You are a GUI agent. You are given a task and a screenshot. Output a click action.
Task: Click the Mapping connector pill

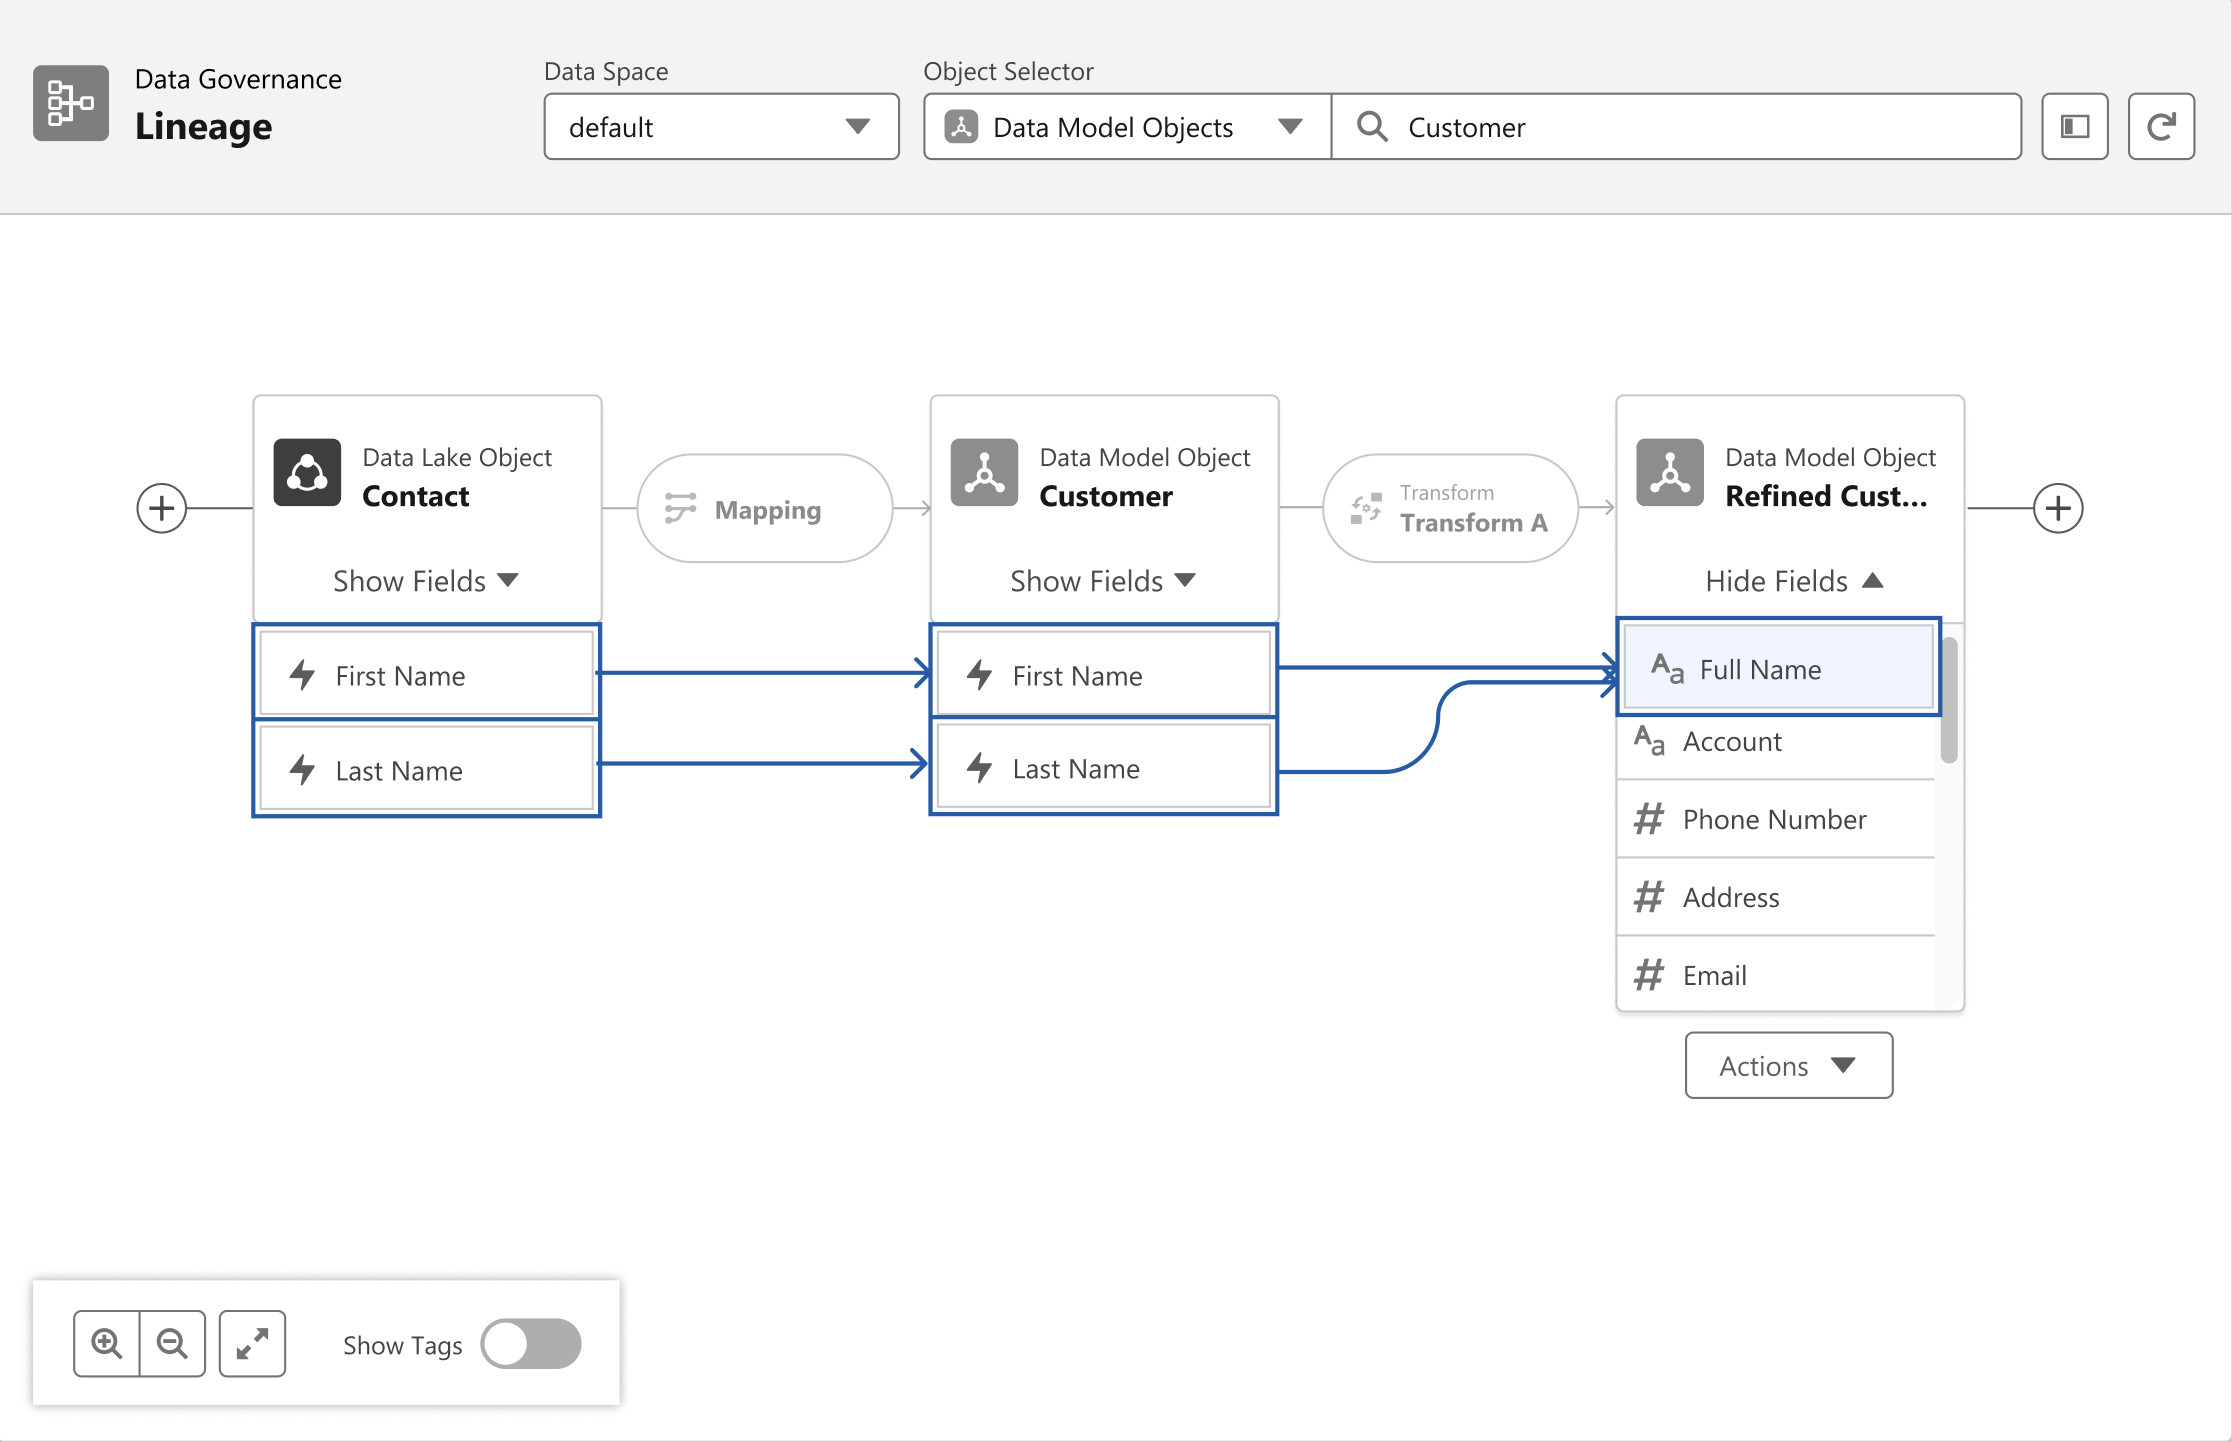[765, 508]
